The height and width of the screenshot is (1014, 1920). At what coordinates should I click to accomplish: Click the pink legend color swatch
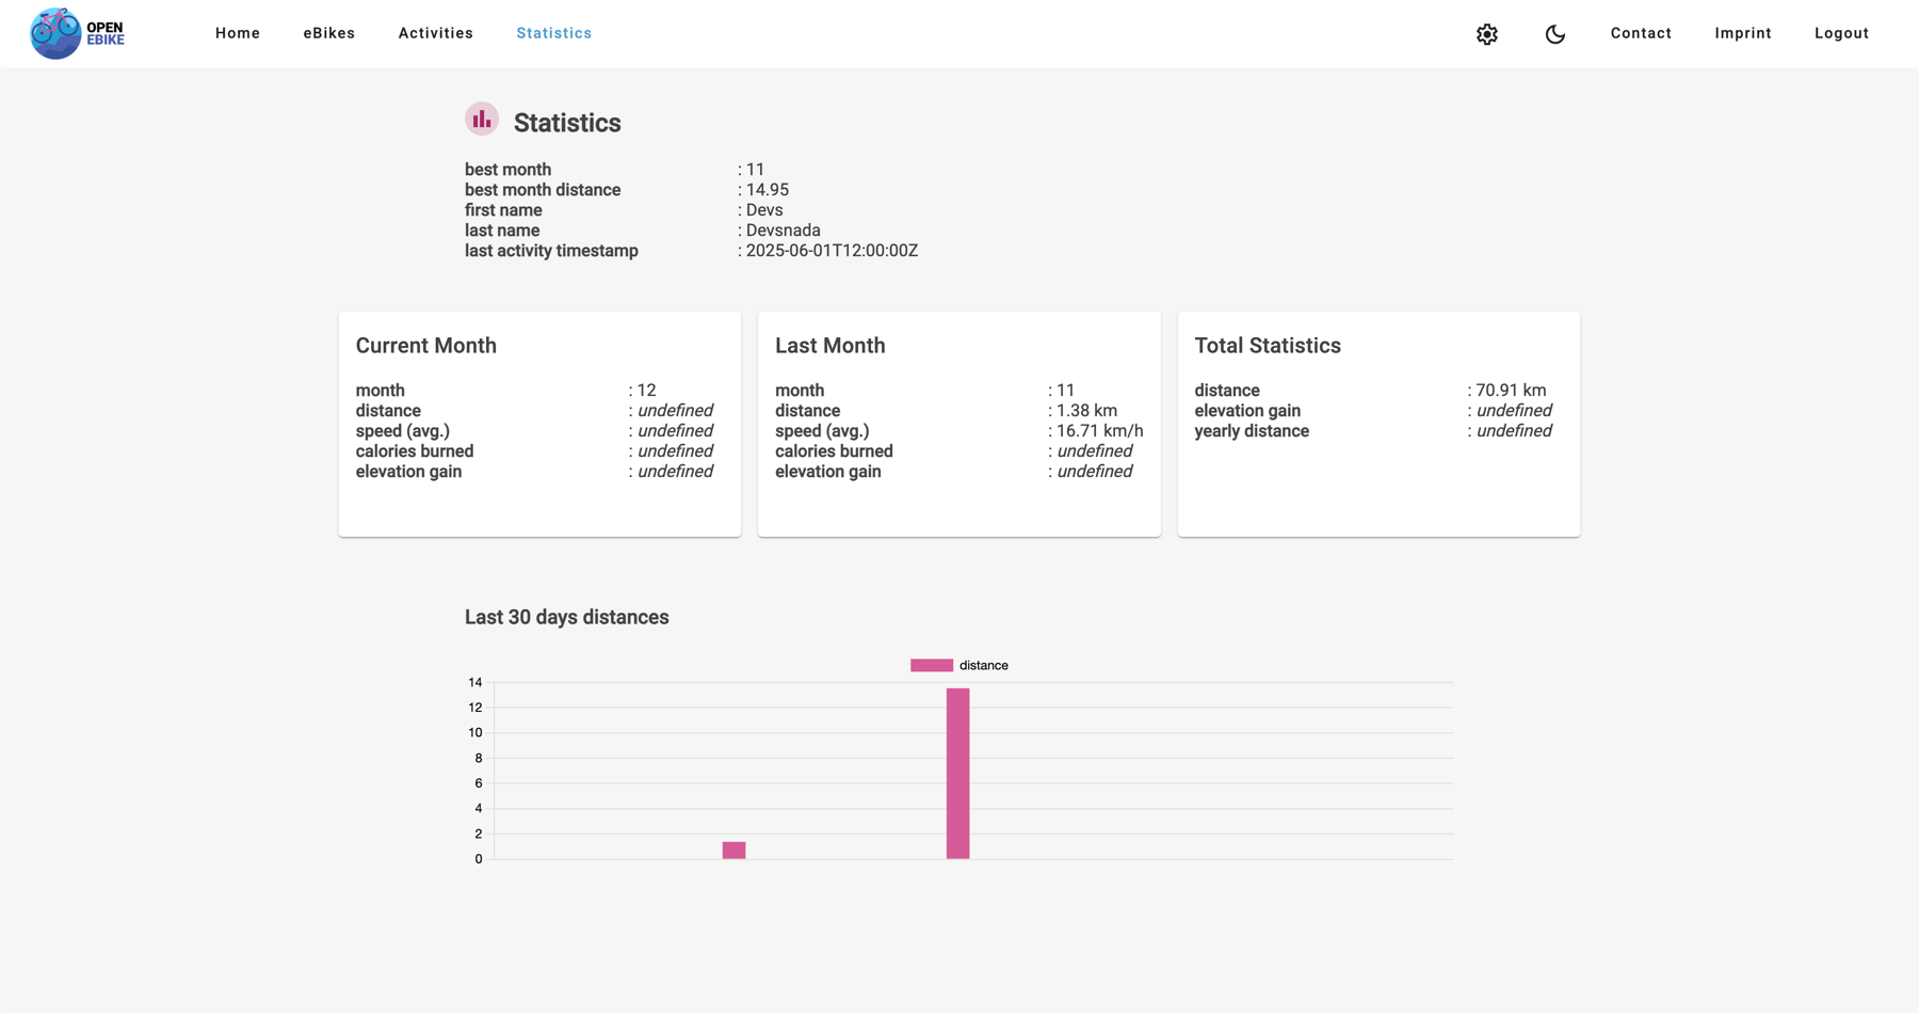click(930, 664)
